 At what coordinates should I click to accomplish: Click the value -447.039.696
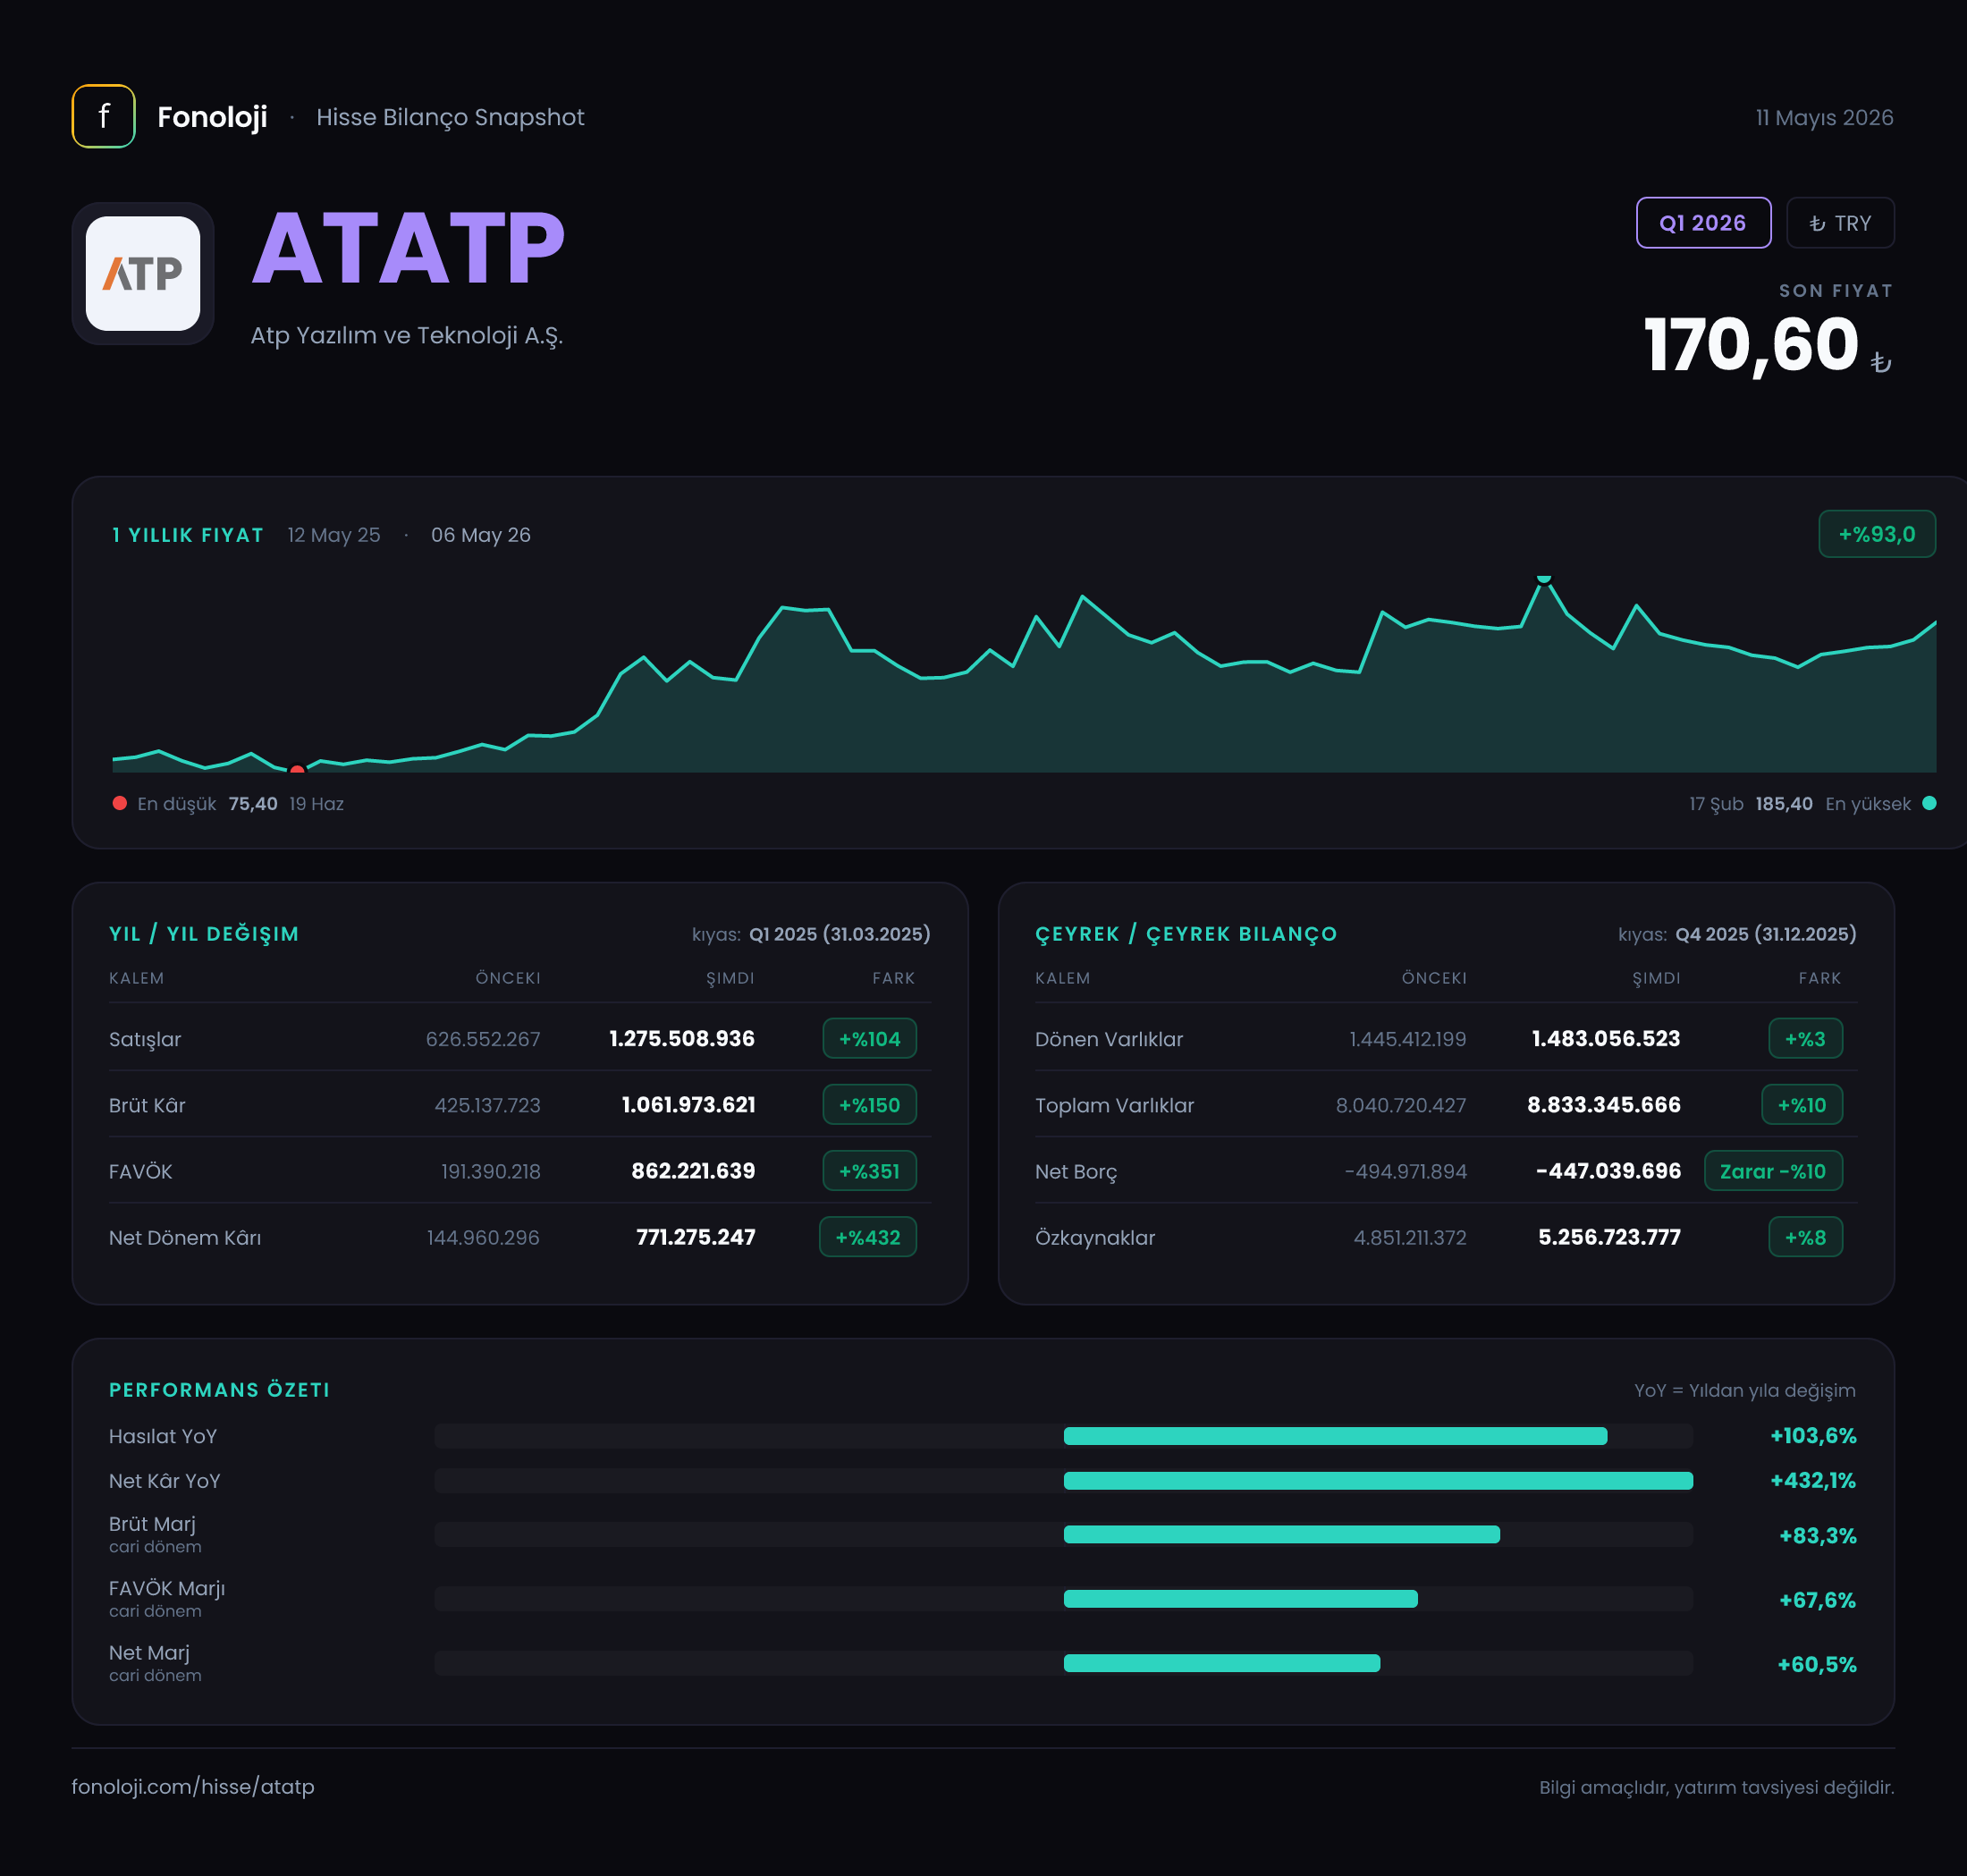click(x=1608, y=1170)
